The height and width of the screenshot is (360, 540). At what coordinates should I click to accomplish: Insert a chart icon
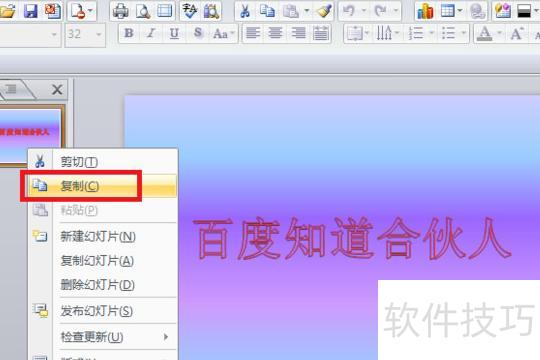pos(425,11)
